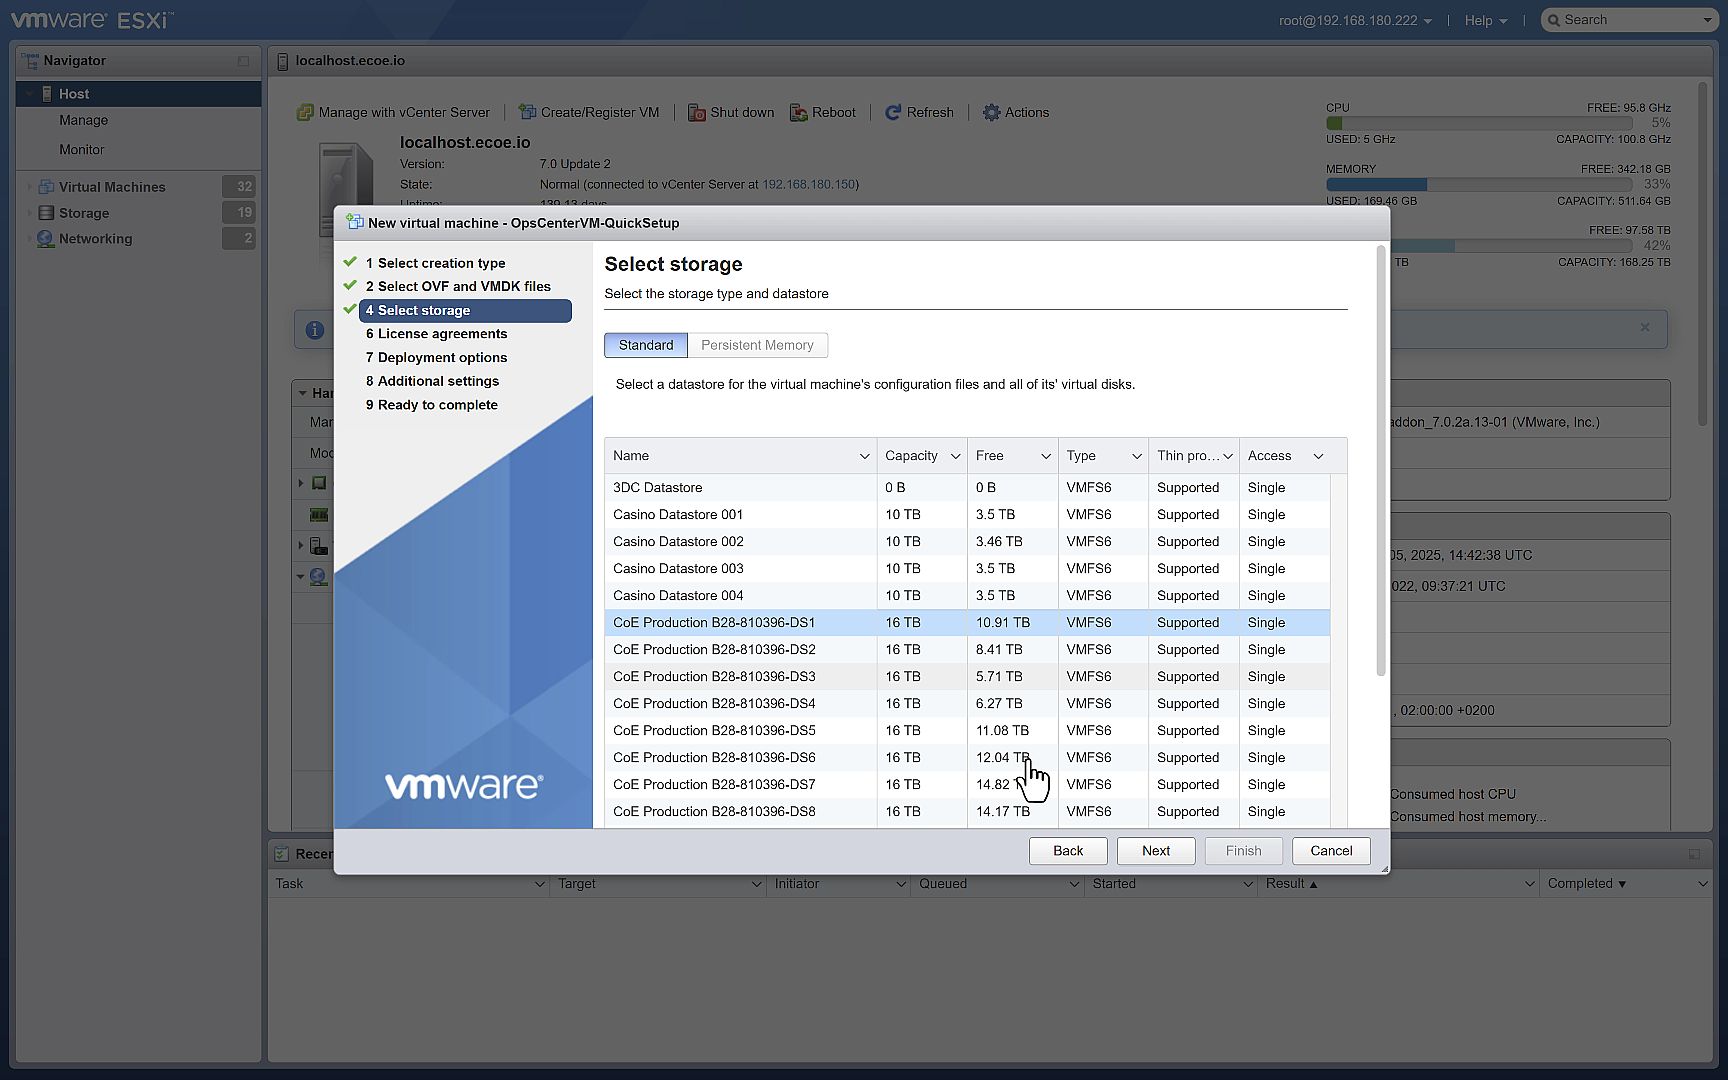The height and width of the screenshot is (1080, 1728).
Task: Open Monitor under Host in Navigator
Action: [81, 150]
